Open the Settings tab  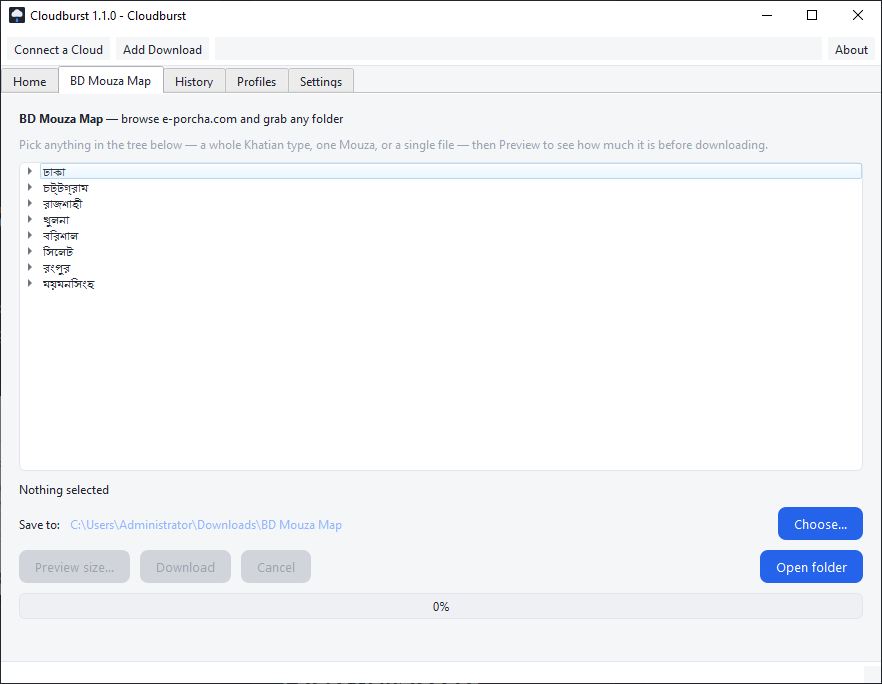321,82
